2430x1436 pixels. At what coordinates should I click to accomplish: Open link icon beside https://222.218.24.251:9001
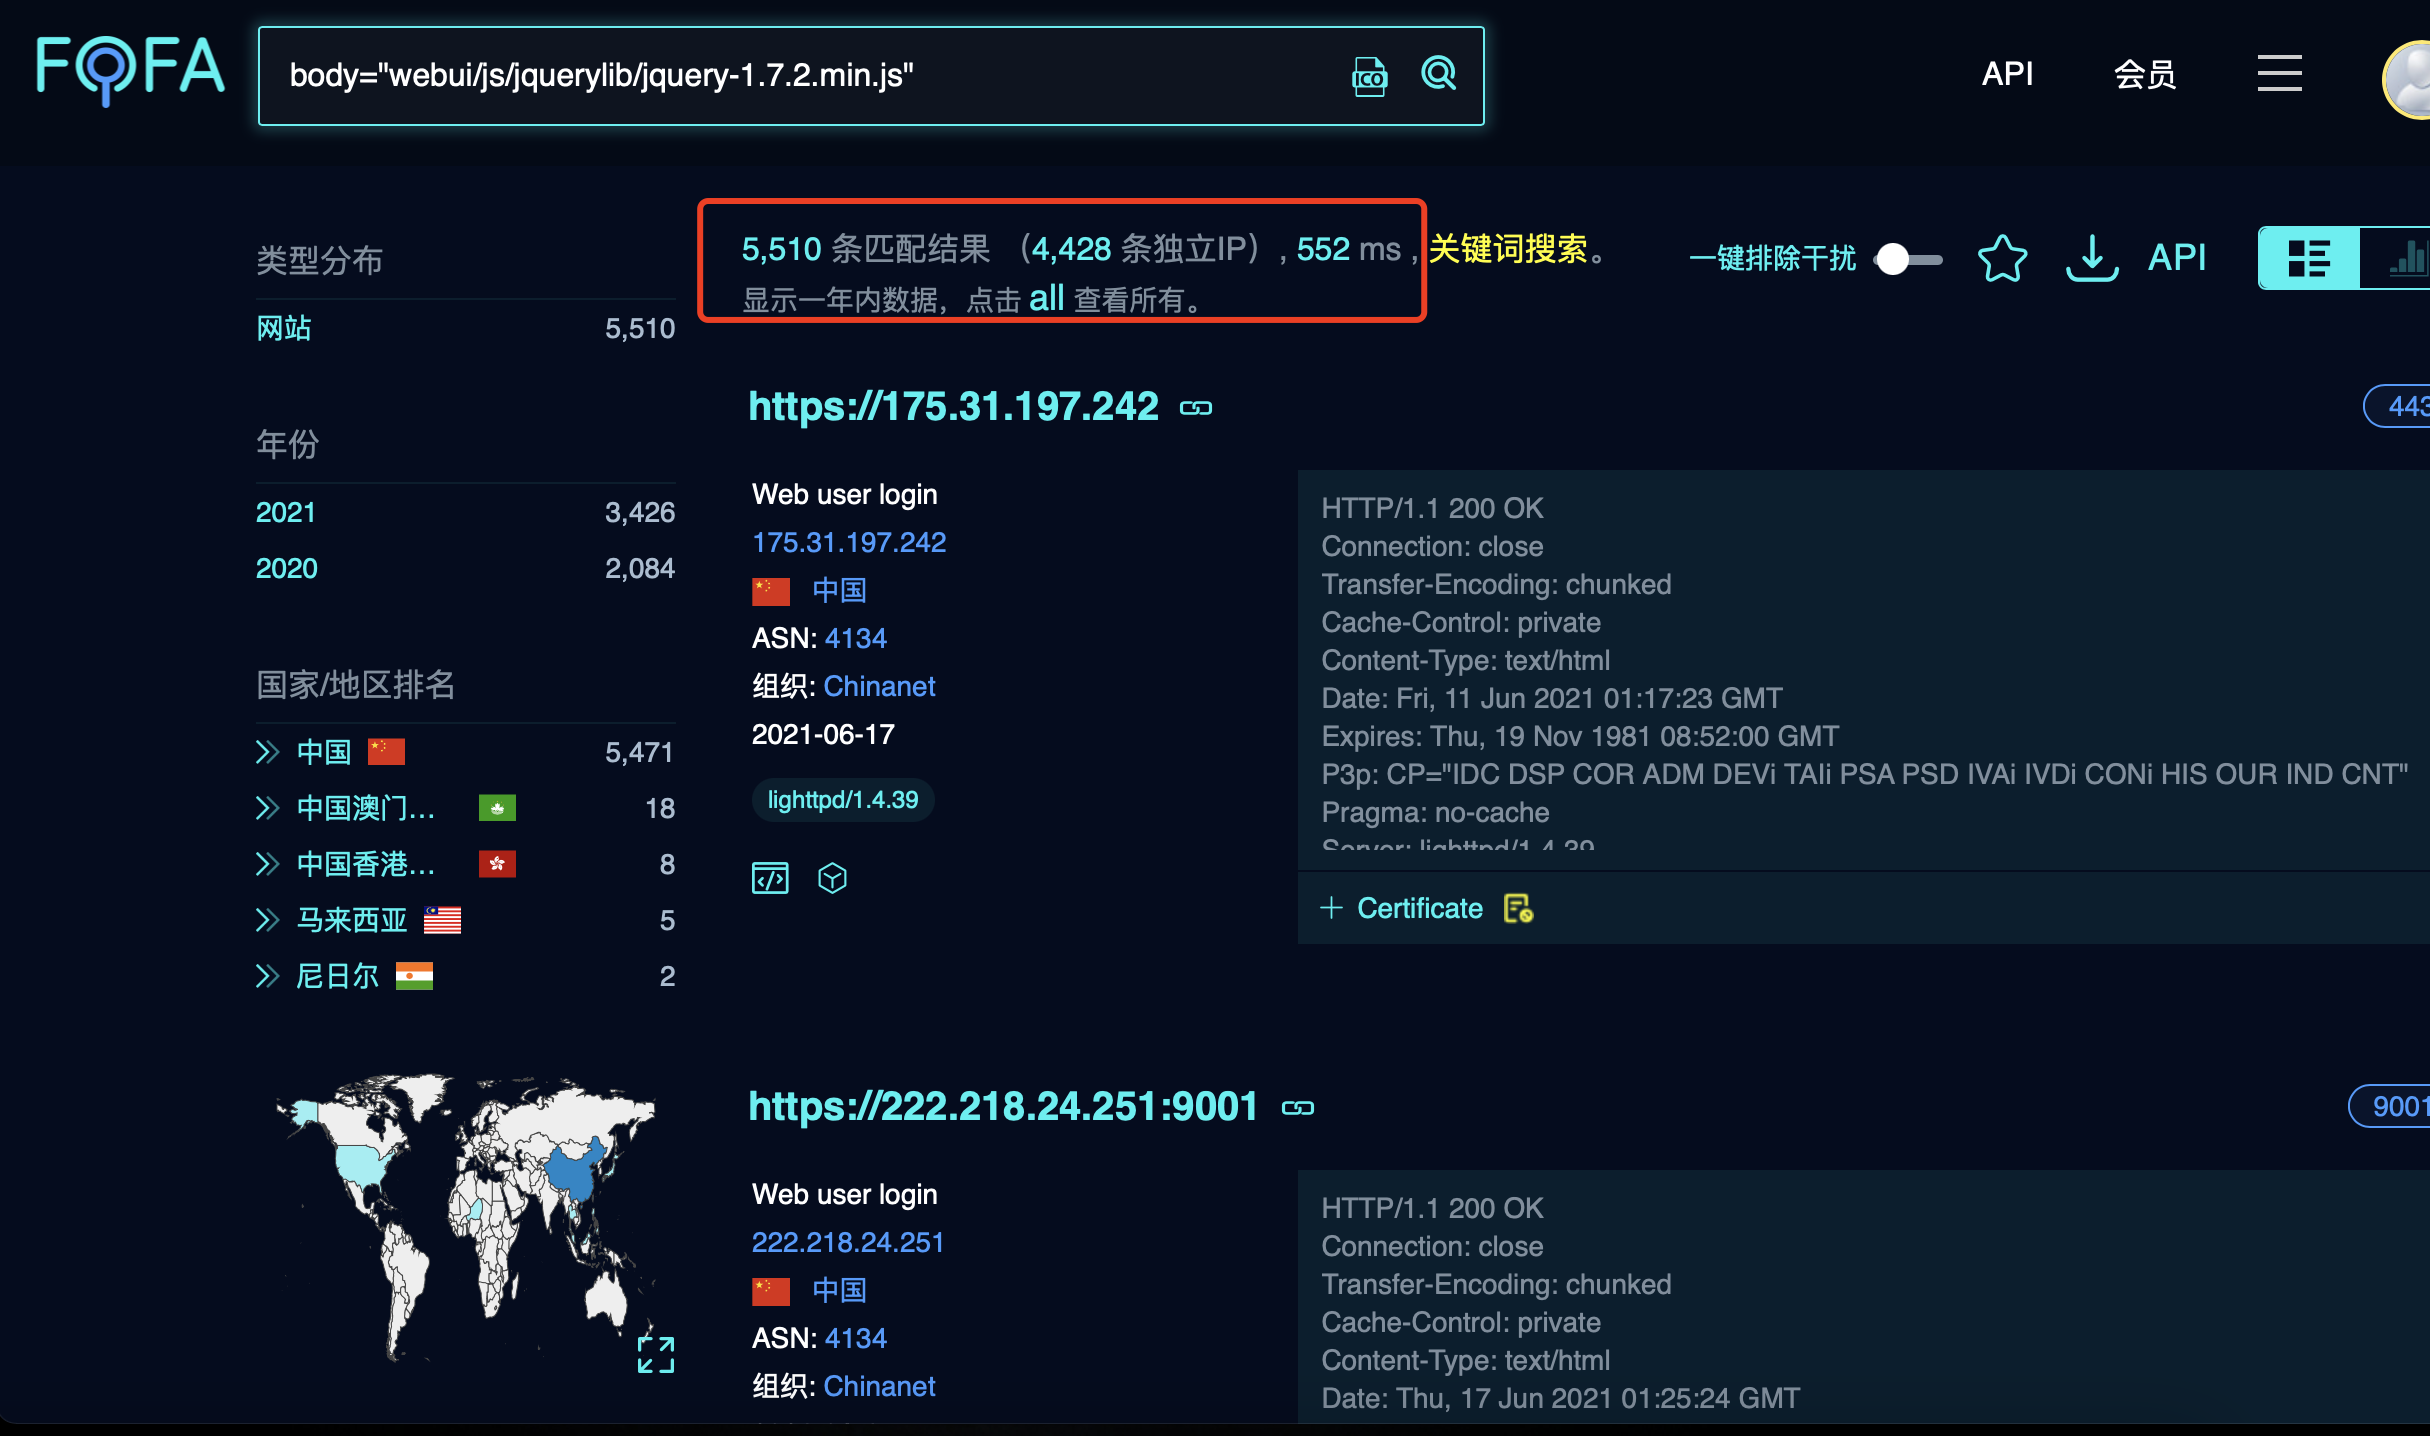[1298, 1108]
